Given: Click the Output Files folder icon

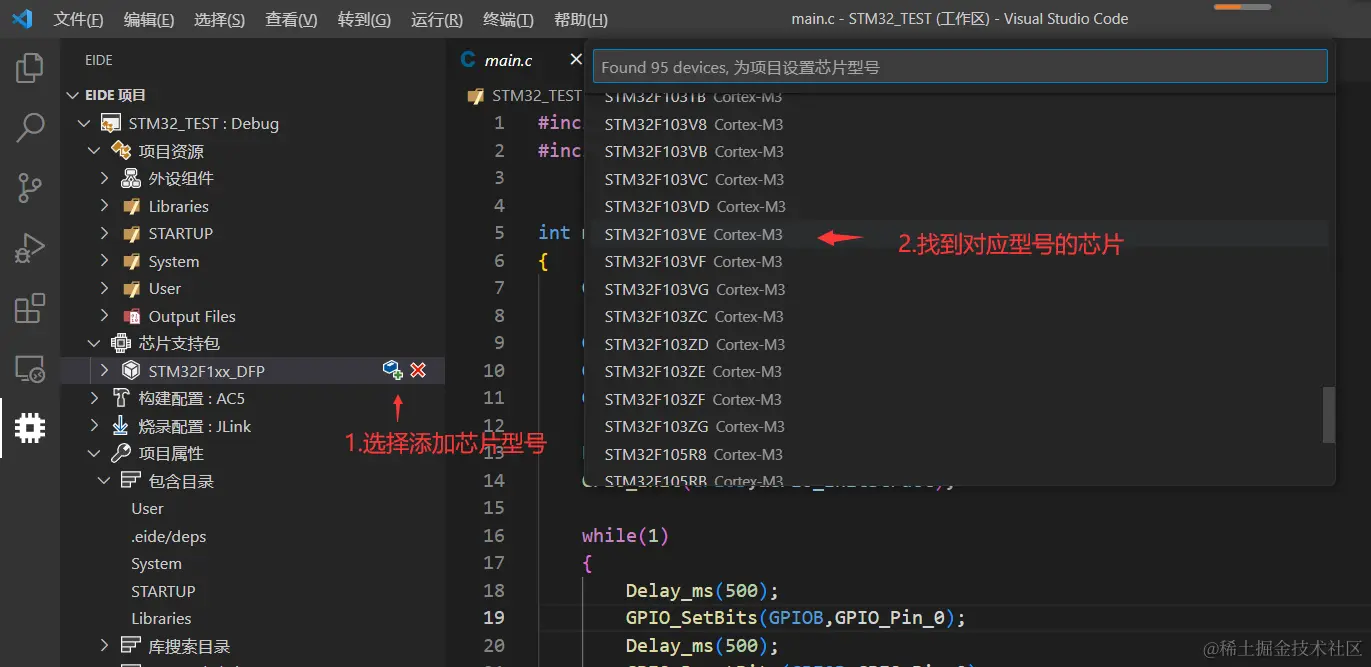Looking at the screenshot, I should point(131,316).
